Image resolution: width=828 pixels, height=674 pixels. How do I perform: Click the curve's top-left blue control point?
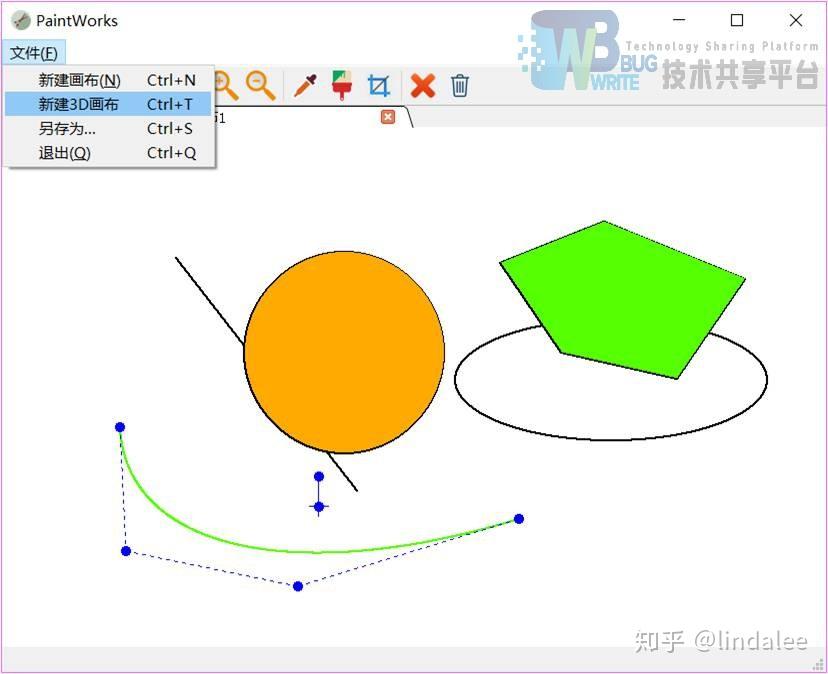tap(120, 427)
